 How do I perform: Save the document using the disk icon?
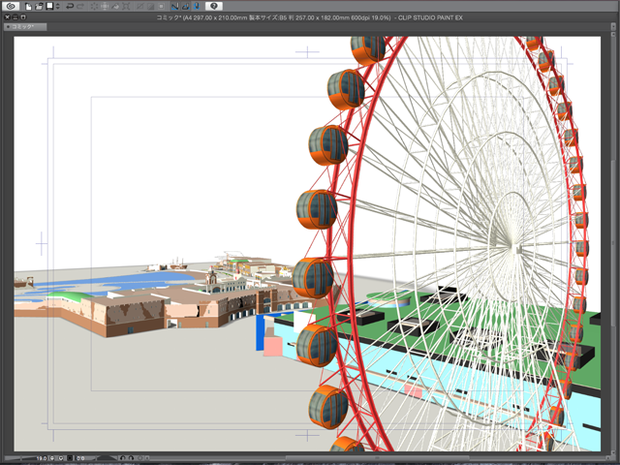[x=50, y=6]
